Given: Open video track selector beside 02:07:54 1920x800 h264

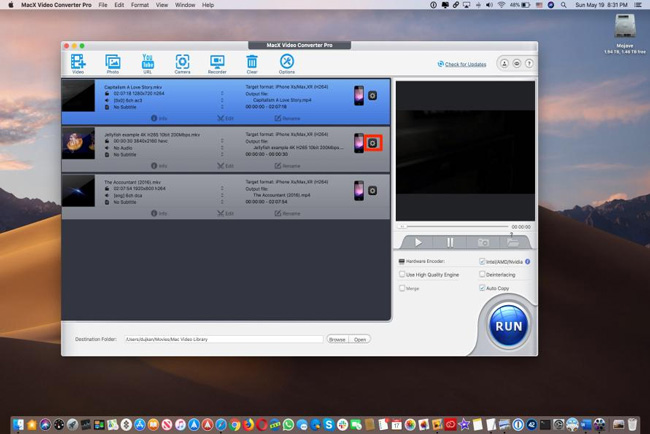Looking at the screenshot, I should pos(222,189).
